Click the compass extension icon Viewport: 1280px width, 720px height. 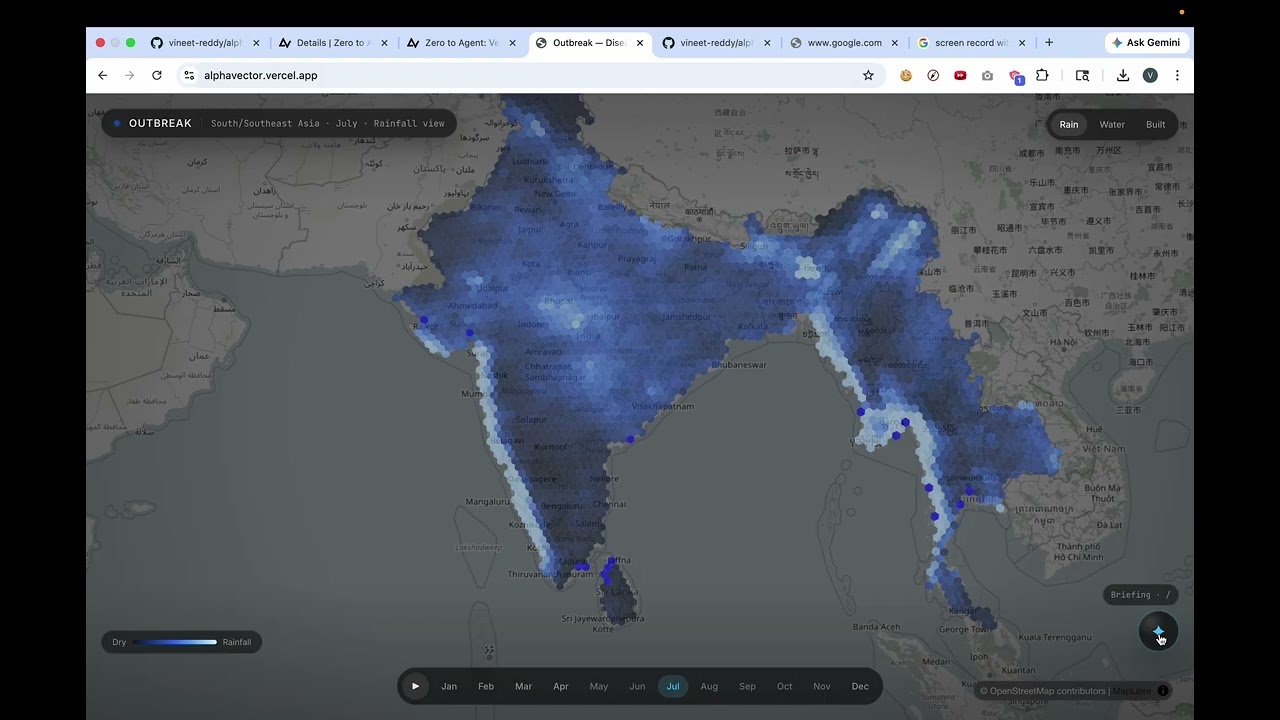pos(933,75)
